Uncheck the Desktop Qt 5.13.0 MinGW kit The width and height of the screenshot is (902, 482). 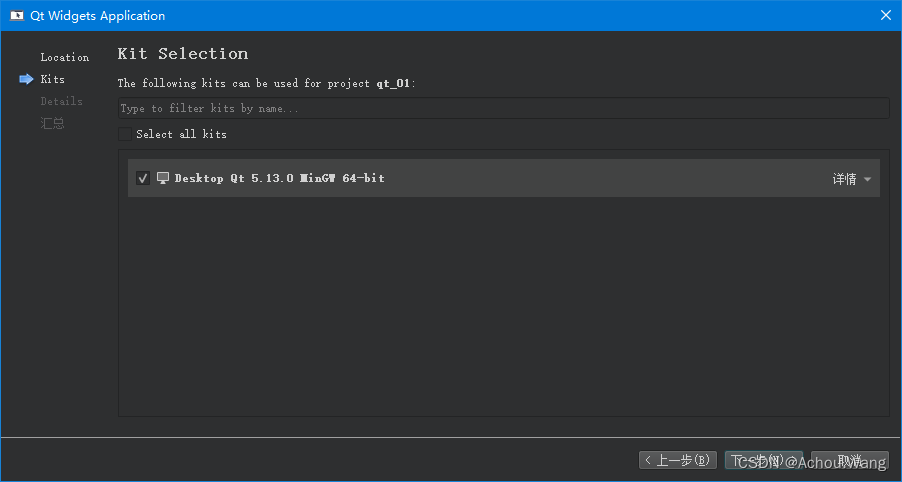click(143, 178)
